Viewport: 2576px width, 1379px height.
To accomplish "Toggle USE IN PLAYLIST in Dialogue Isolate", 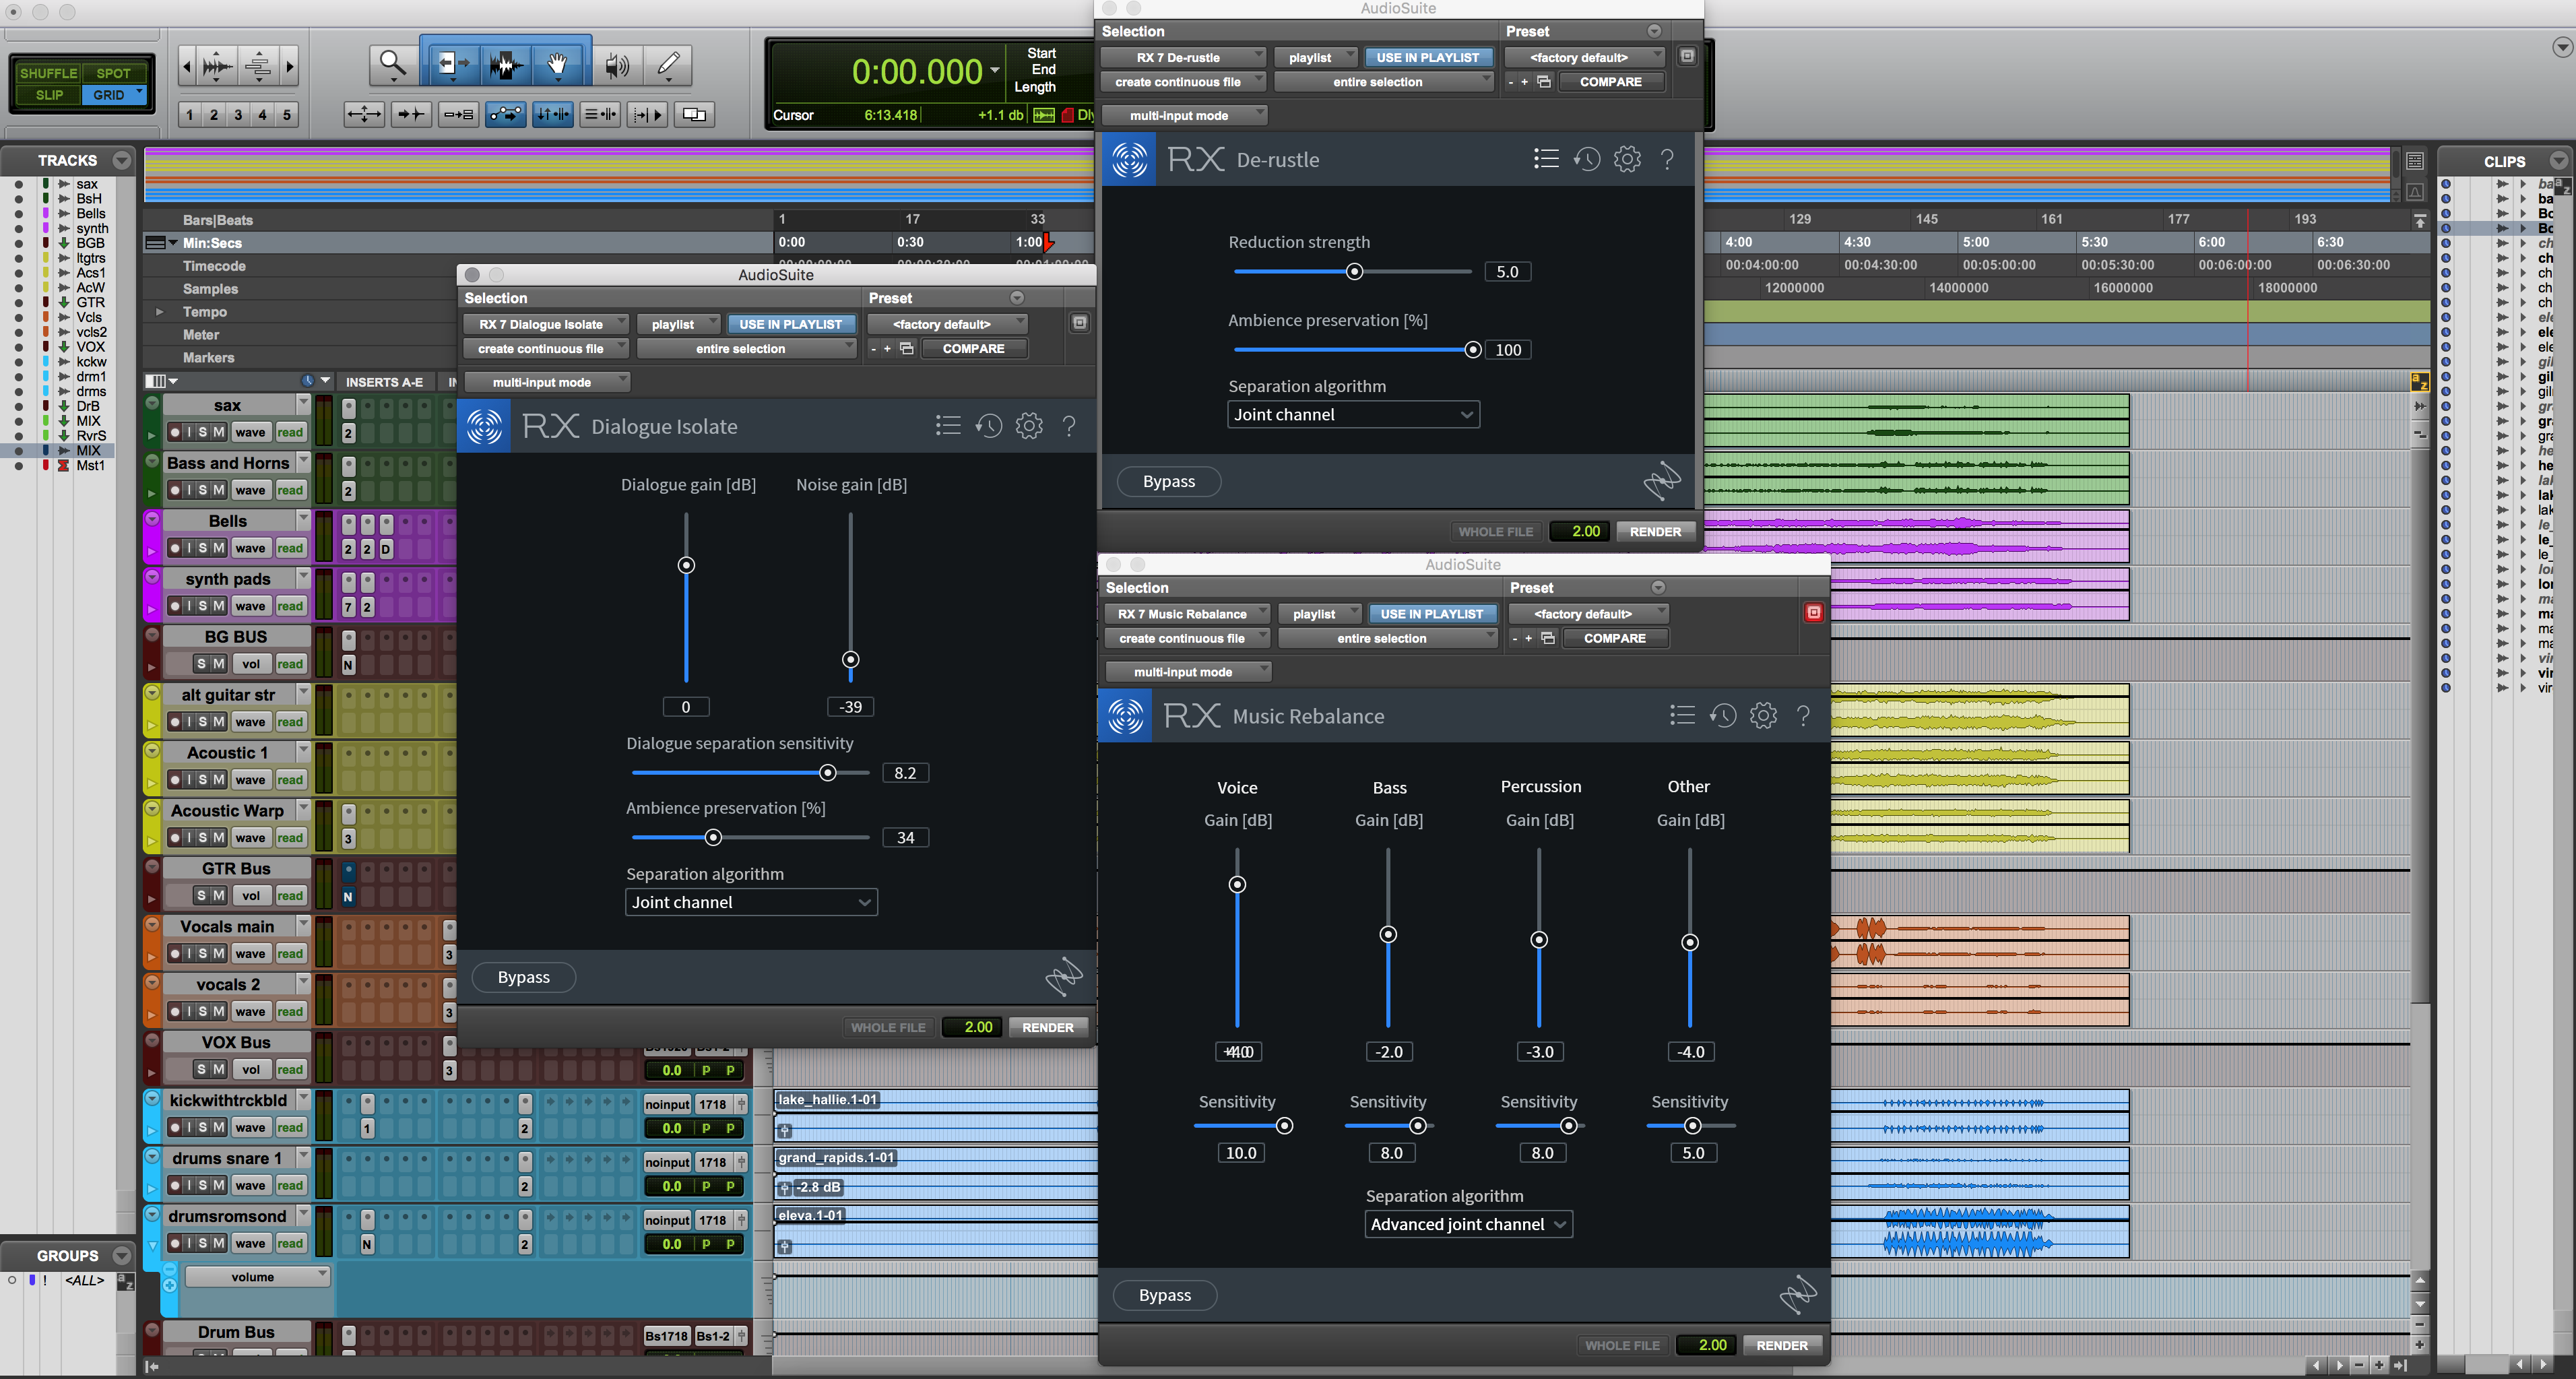I will click(x=790, y=324).
